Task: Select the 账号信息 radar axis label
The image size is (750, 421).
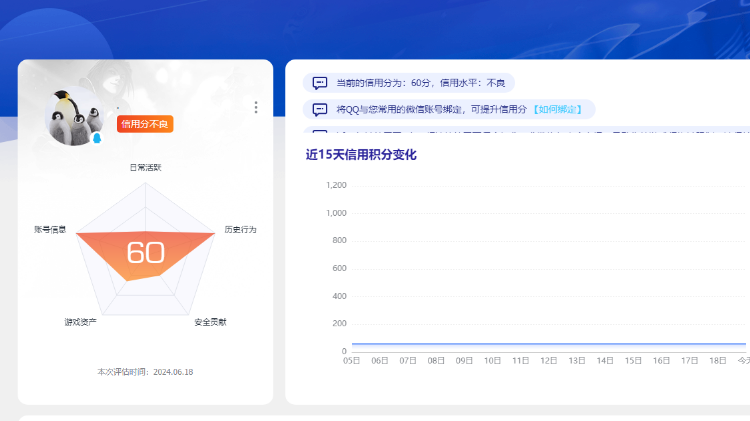Action: [50, 229]
